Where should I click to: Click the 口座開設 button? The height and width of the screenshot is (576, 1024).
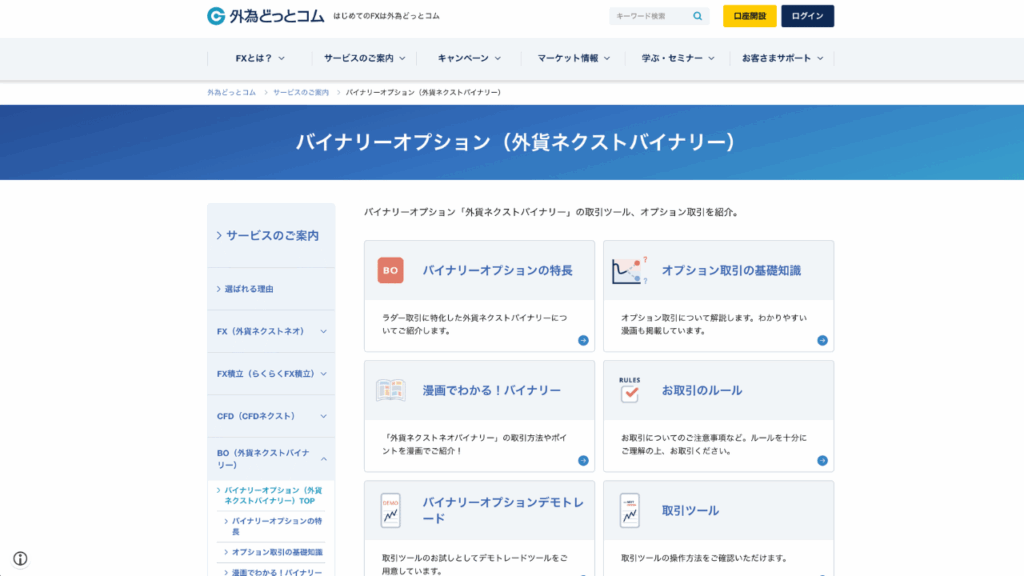coord(750,16)
